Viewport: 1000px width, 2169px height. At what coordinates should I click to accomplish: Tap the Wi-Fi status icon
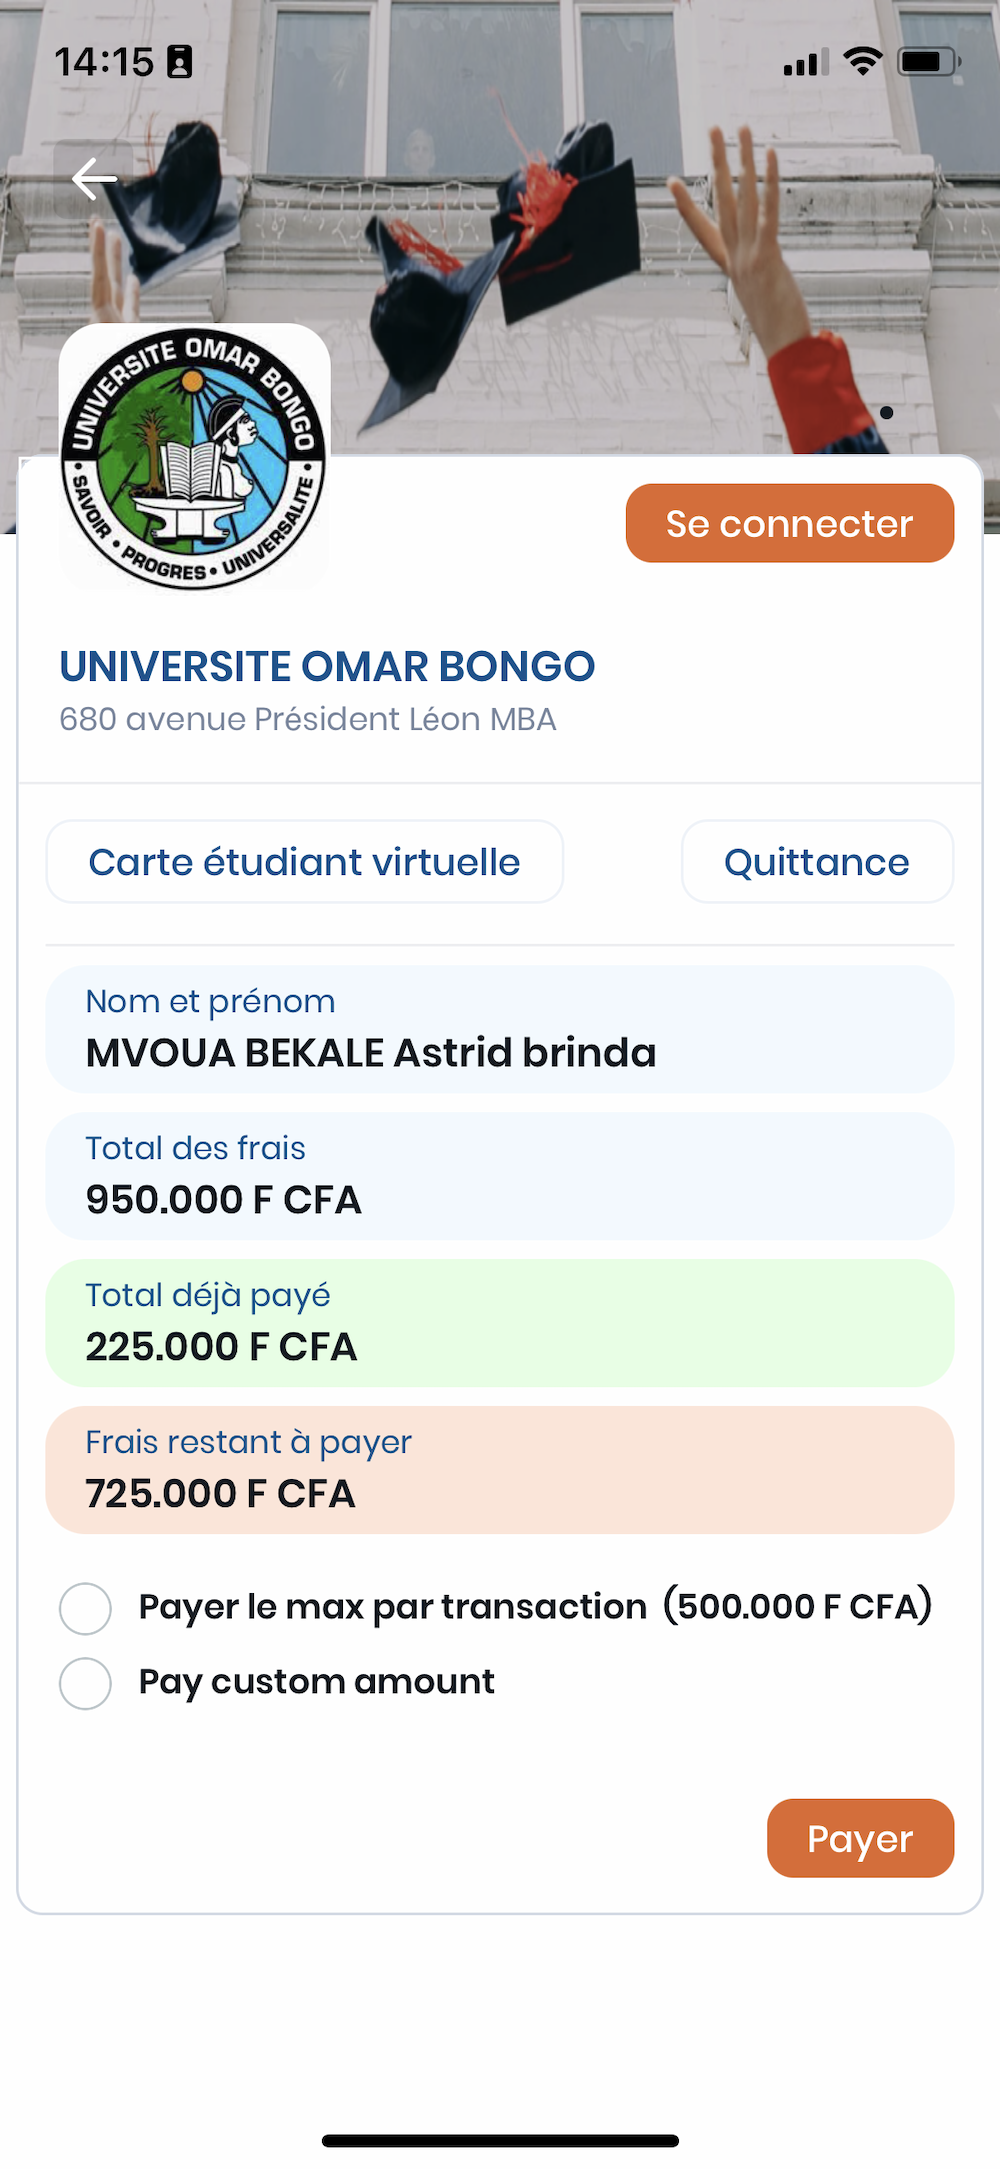click(x=862, y=62)
